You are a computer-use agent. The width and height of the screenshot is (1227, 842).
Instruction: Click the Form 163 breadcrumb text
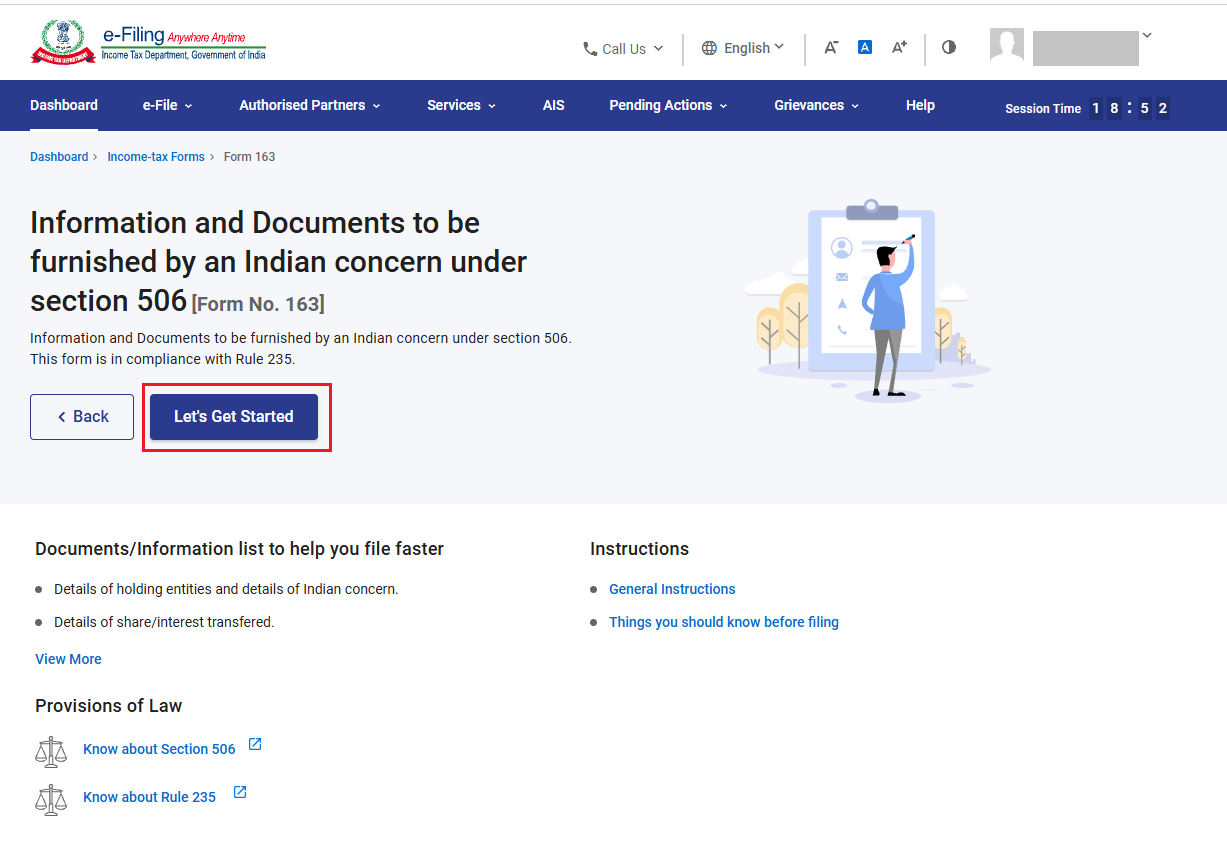[x=249, y=157]
